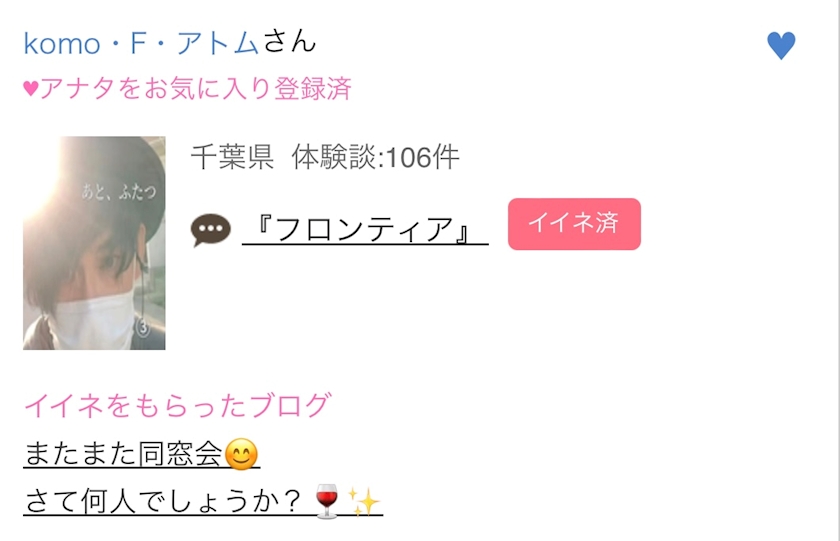The image size is (840, 541).
Task: View the masked profile photo thumbnail
Action: [x=94, y=243]
